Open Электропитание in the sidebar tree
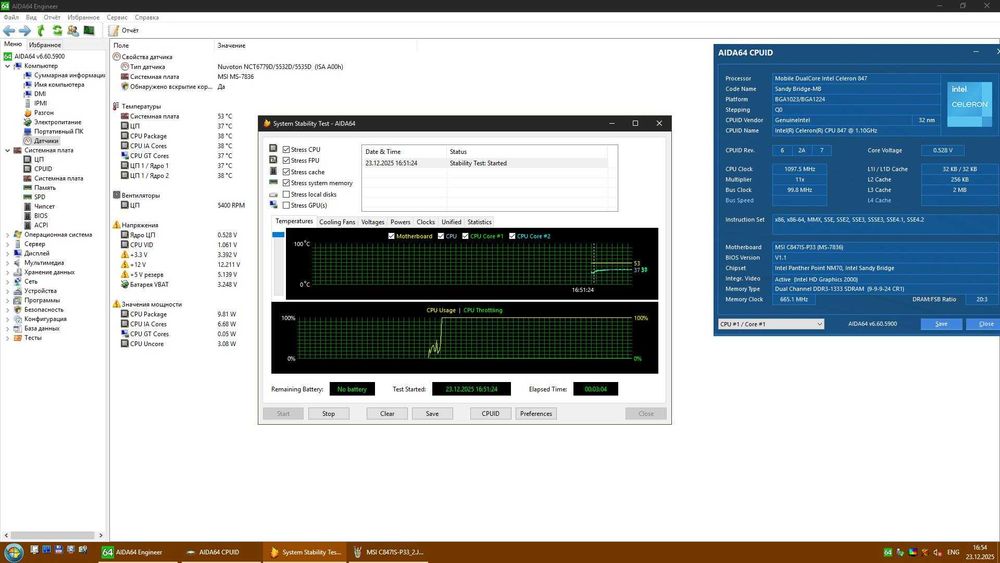This screenshot has width=1000, height=563. [x=57, y=122]
